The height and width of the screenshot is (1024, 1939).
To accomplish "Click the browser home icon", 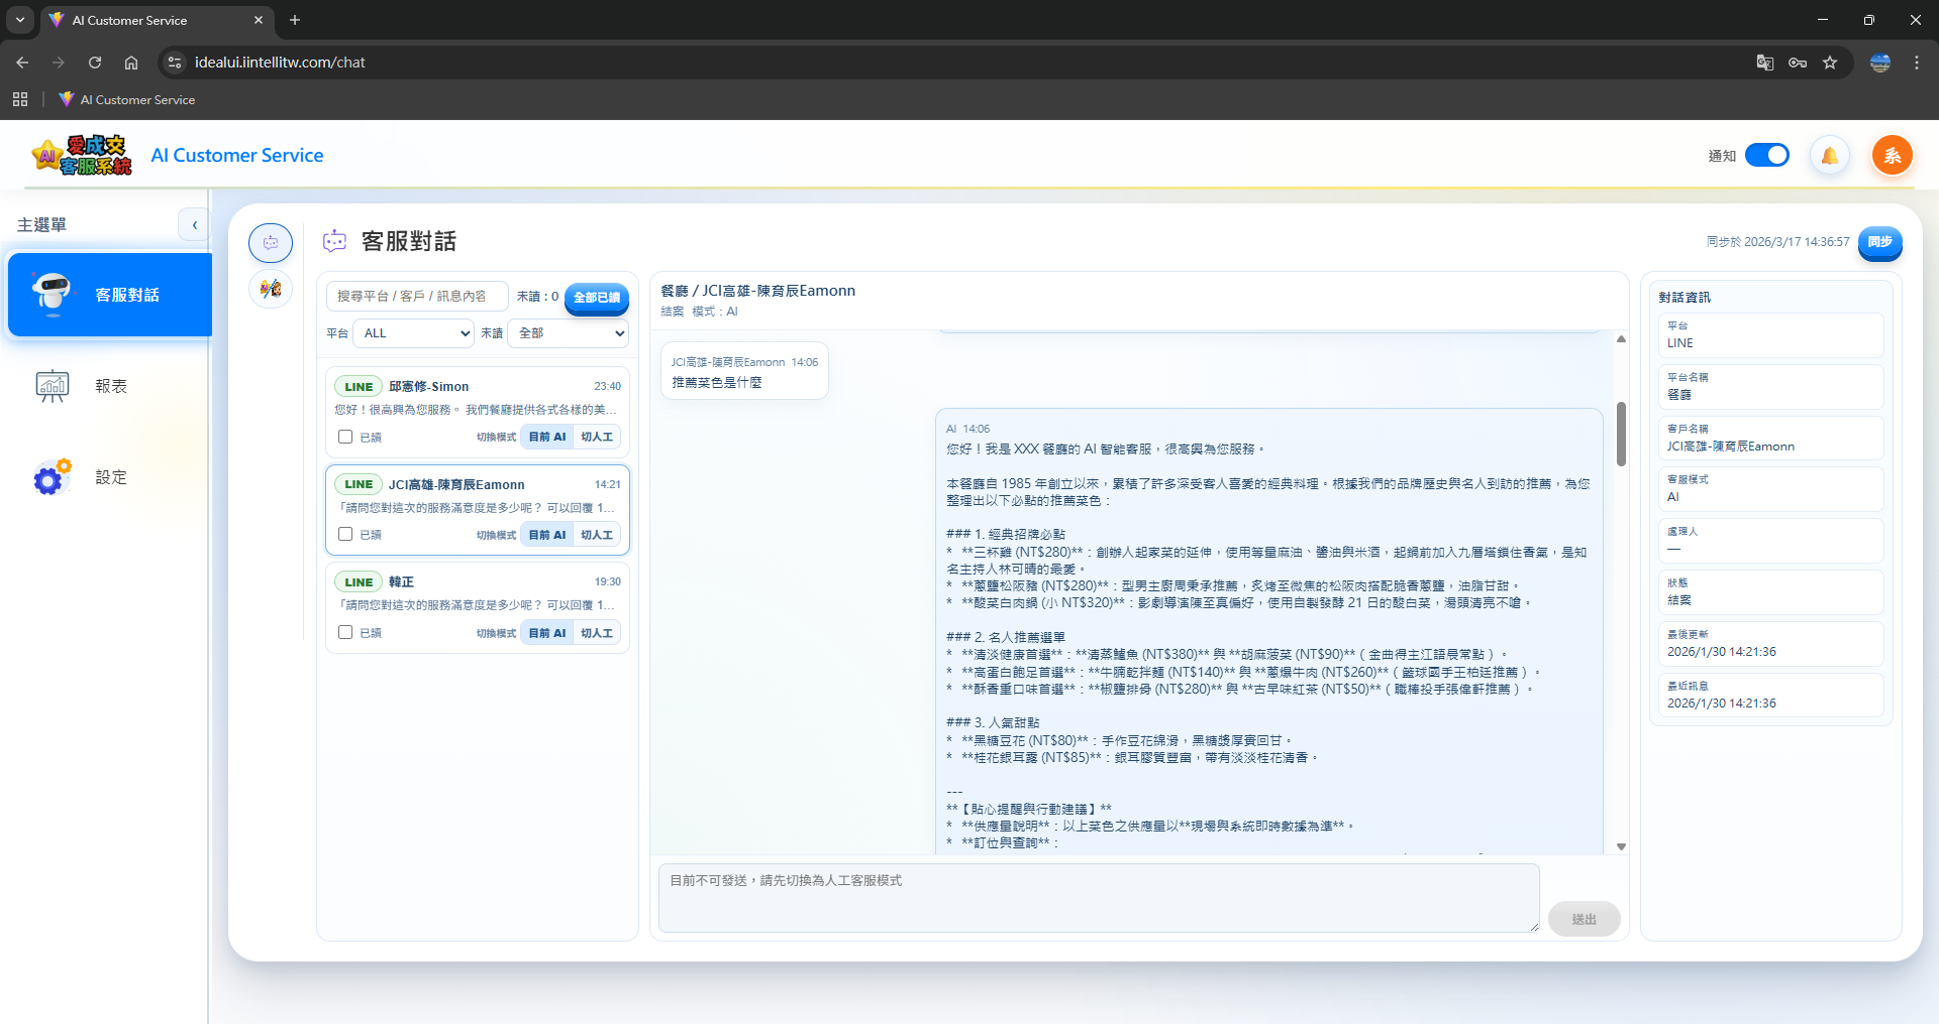I will [131, 62].
